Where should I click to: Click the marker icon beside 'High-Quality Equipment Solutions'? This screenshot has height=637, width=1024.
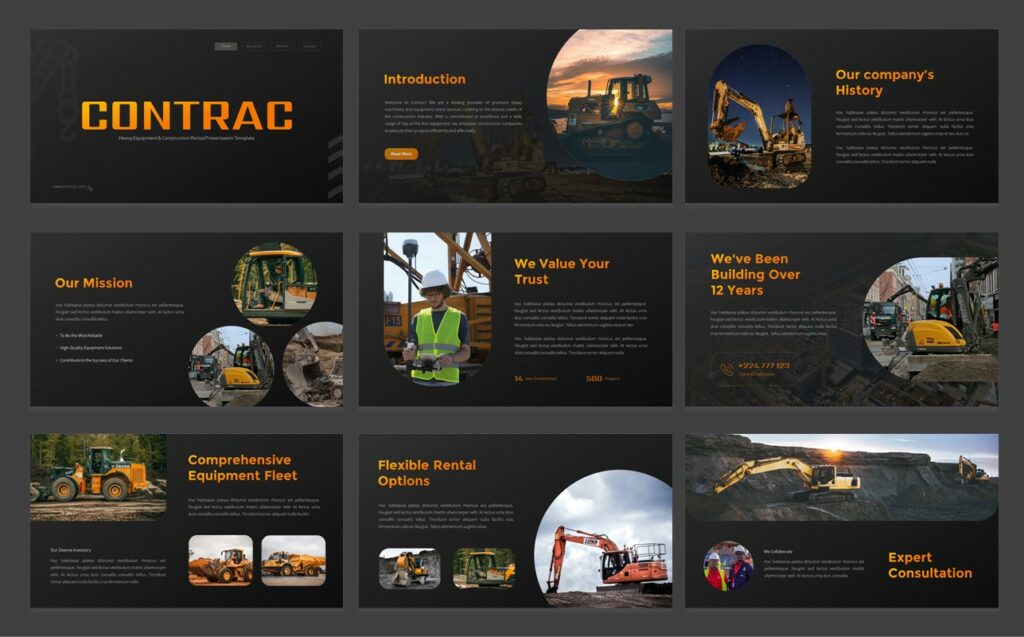click(x=57, y=347)
